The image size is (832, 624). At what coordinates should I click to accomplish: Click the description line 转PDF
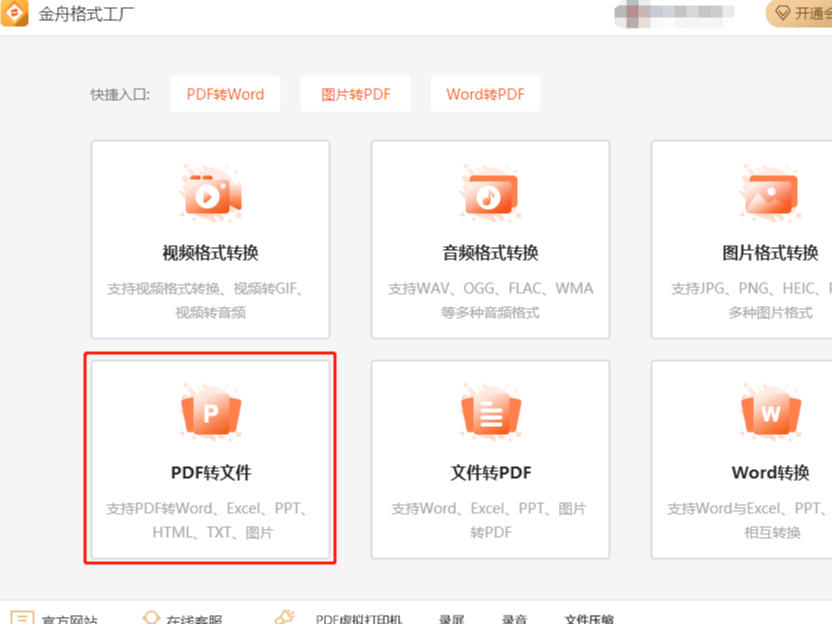[491, 532]
